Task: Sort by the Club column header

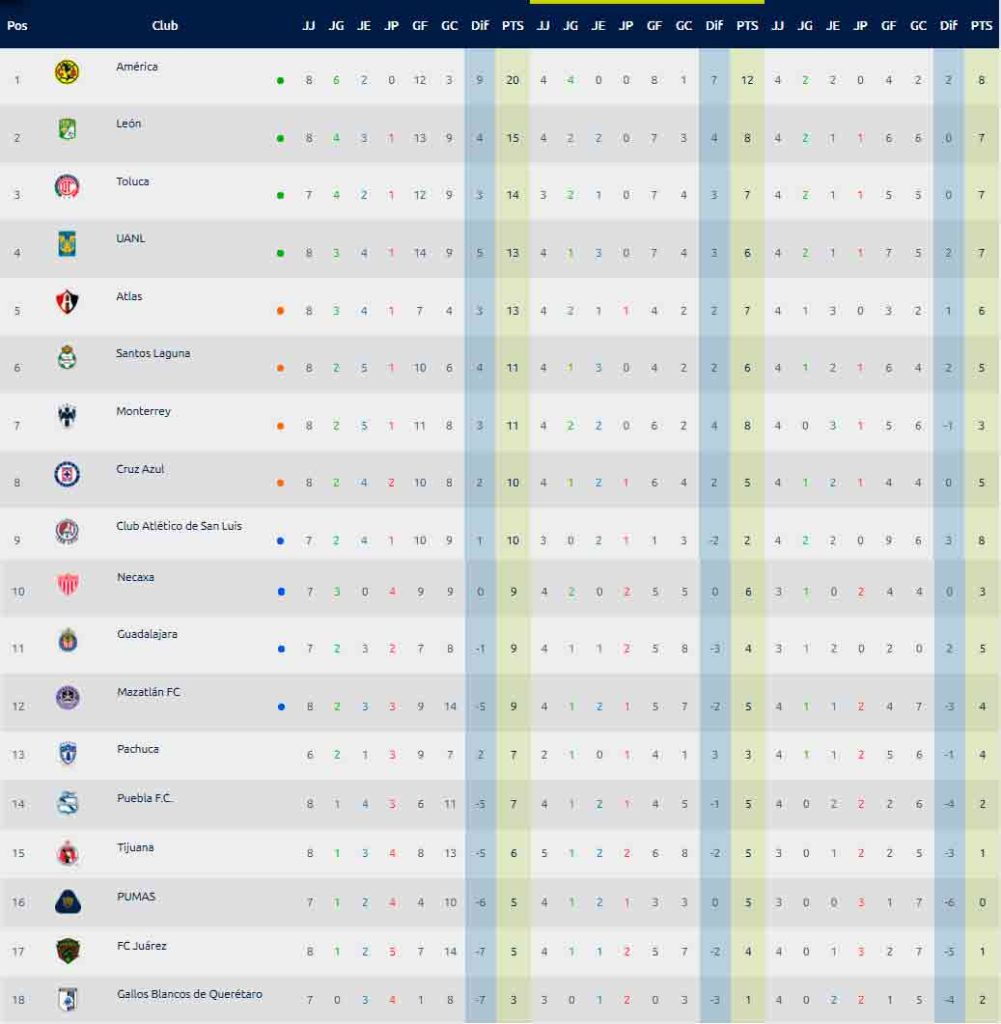Action: click(x=165, y=25)
